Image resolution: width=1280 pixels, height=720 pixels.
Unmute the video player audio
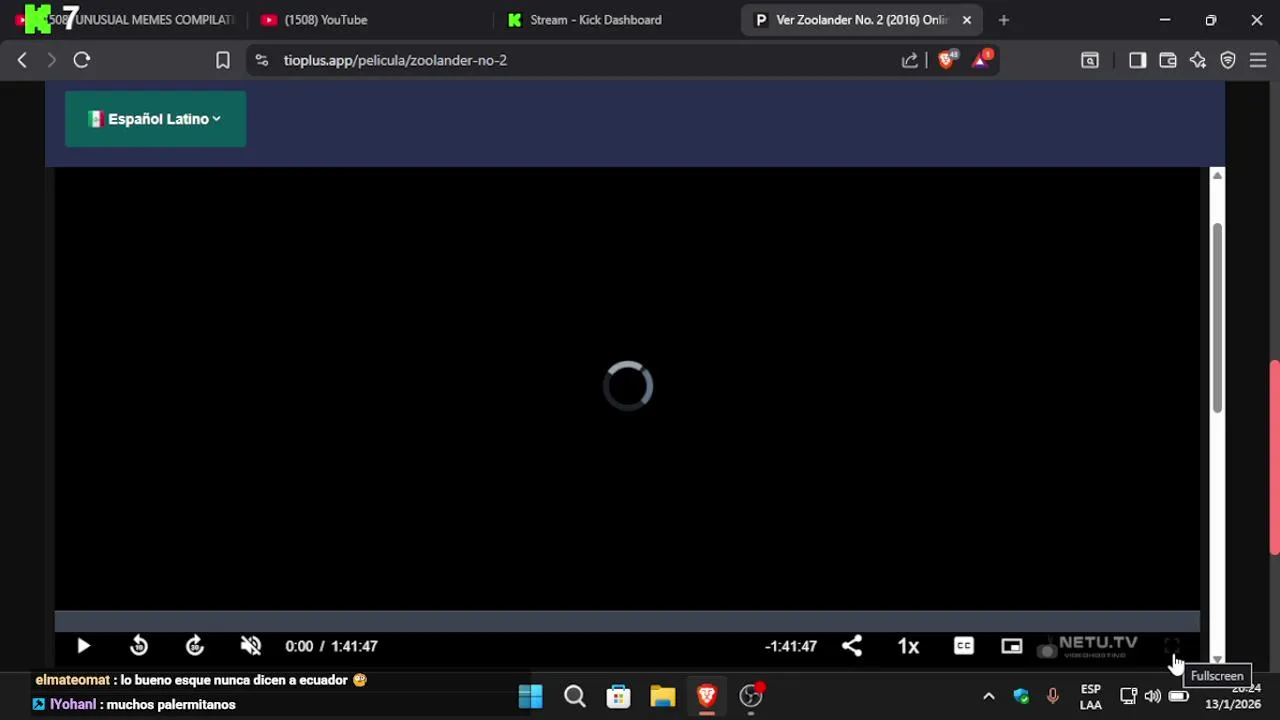point(251,646)
